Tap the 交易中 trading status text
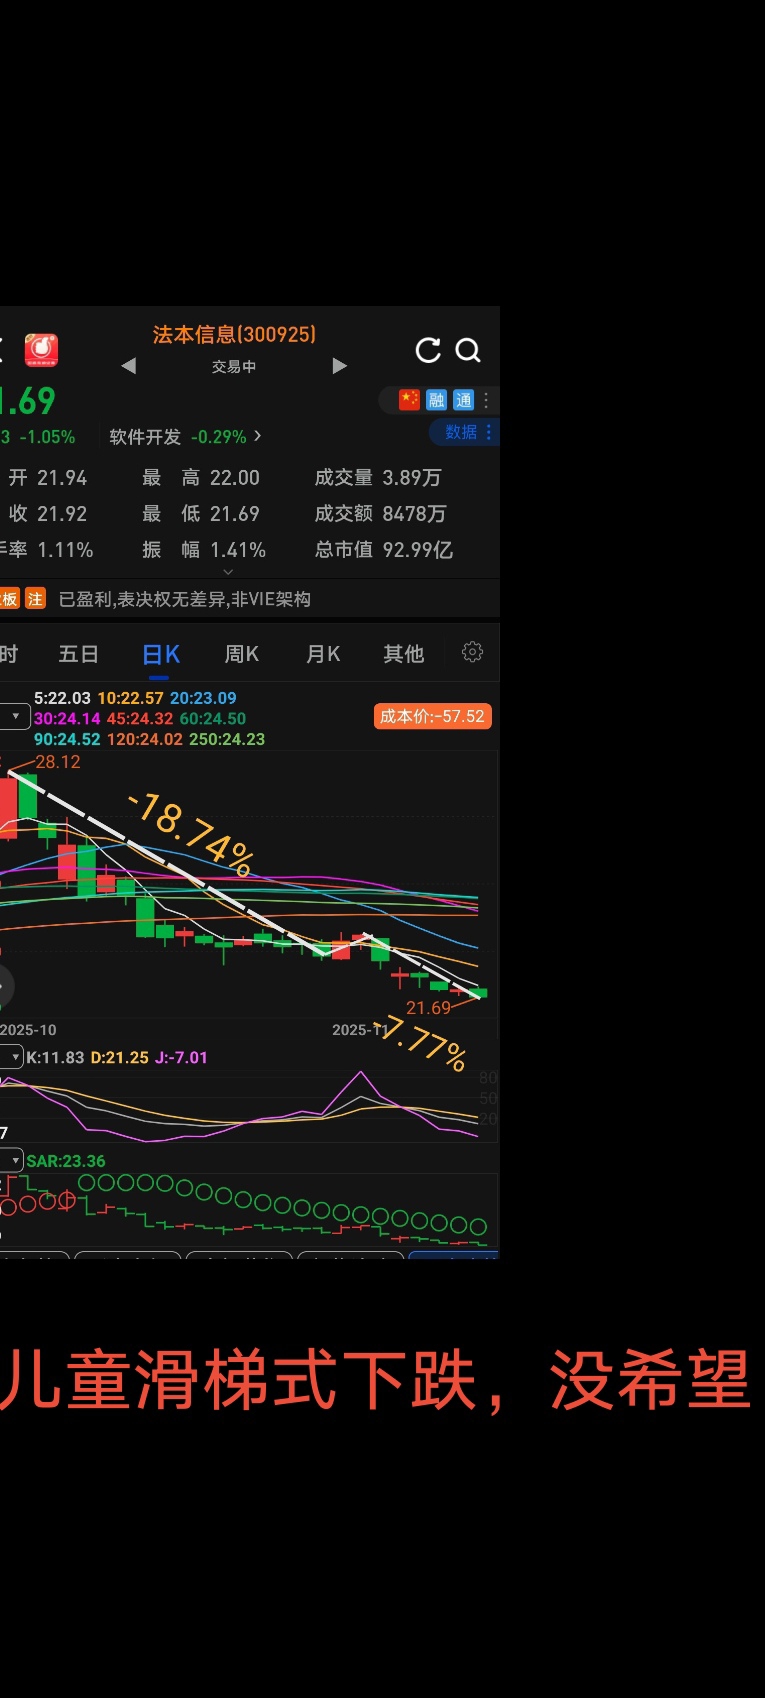 234,367
